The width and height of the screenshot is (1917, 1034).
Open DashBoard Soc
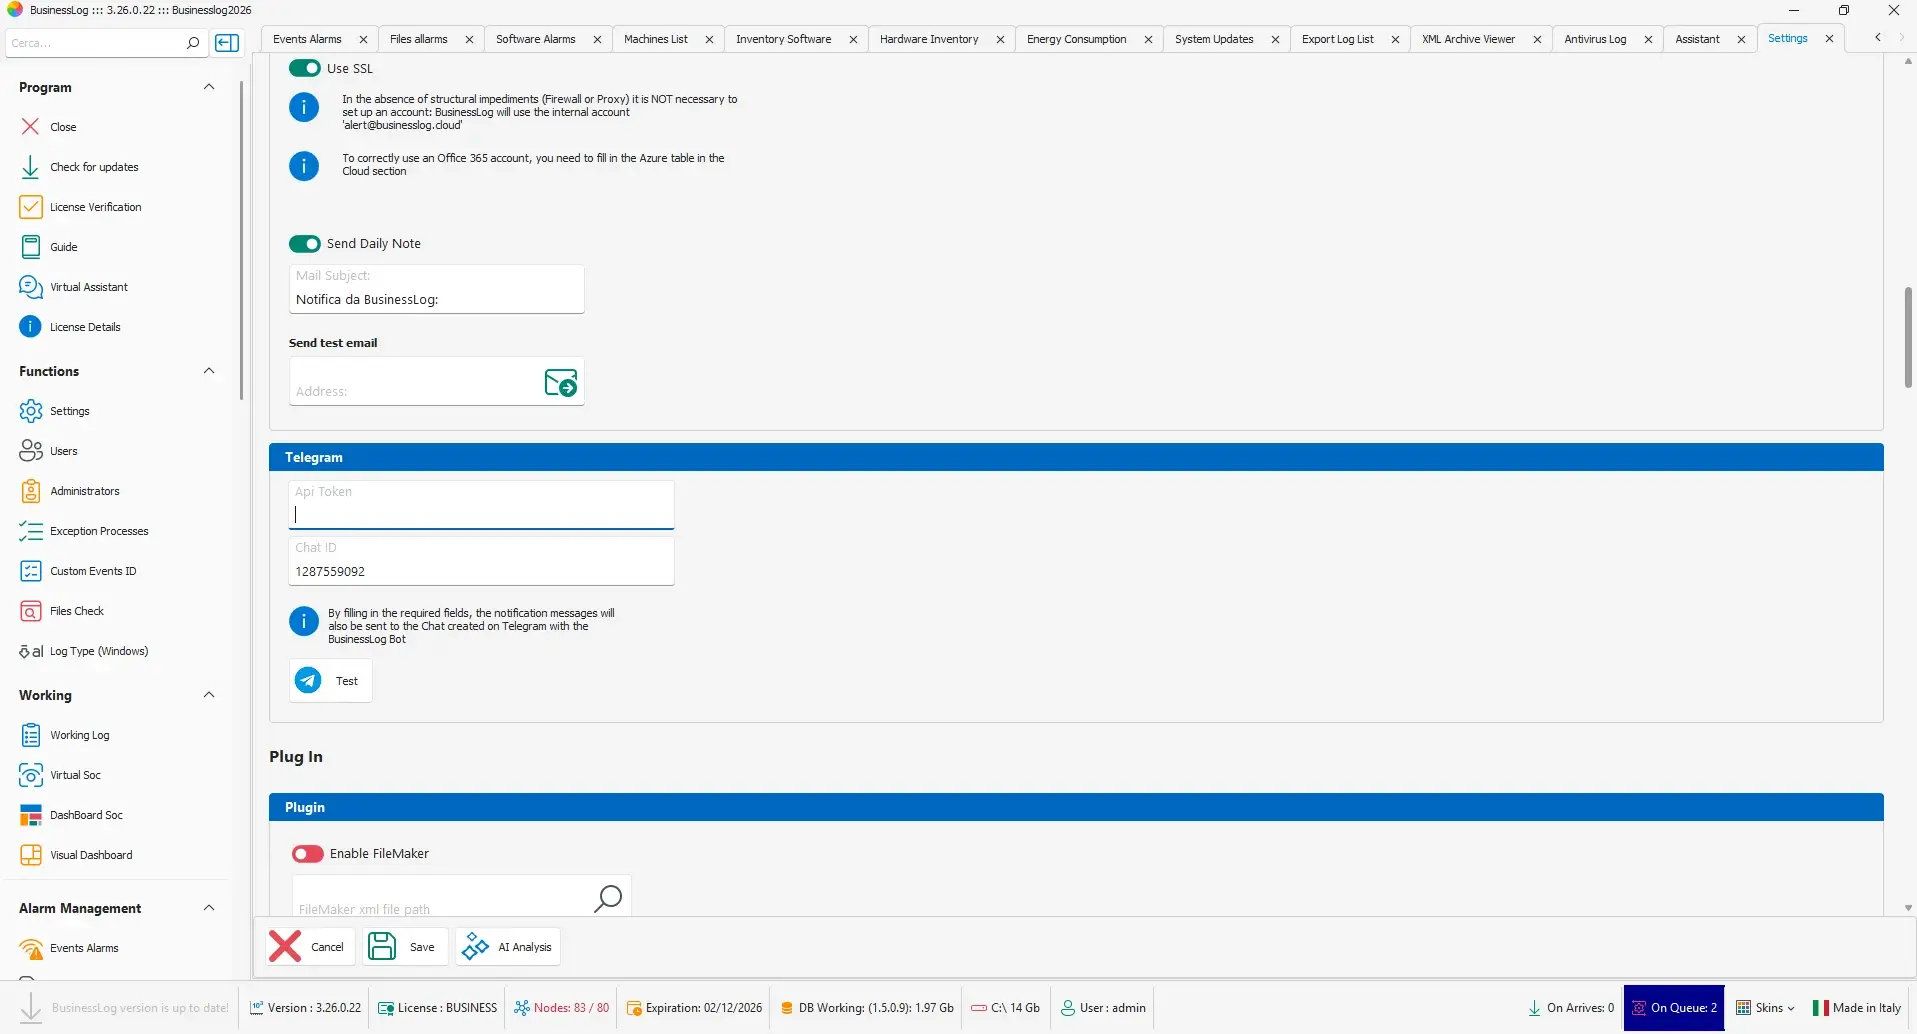(86, 815)
